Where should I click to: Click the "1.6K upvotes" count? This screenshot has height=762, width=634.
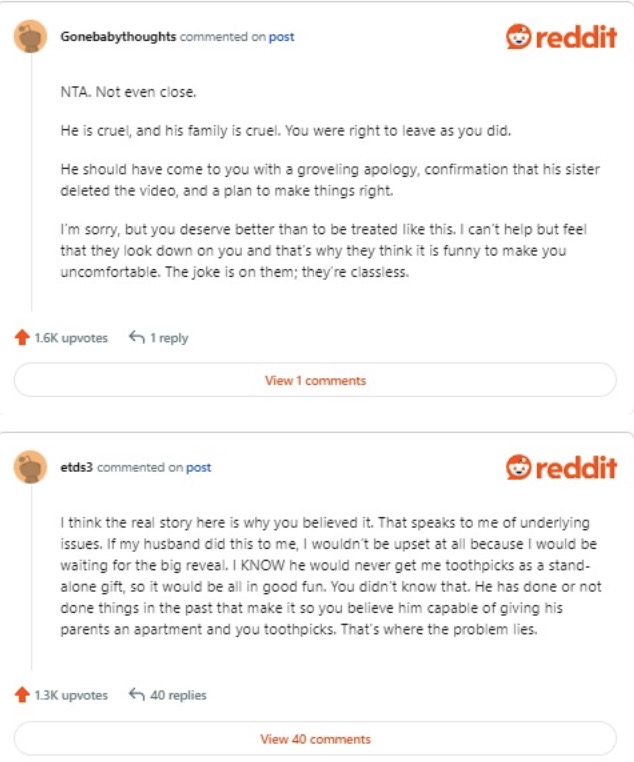click(x=70, y=338)
